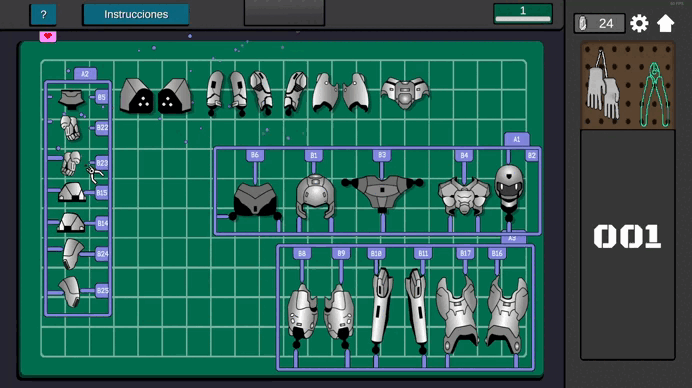Select the B17 leg armor part
This screenshot has width=692, height=388.
[457, 313]
